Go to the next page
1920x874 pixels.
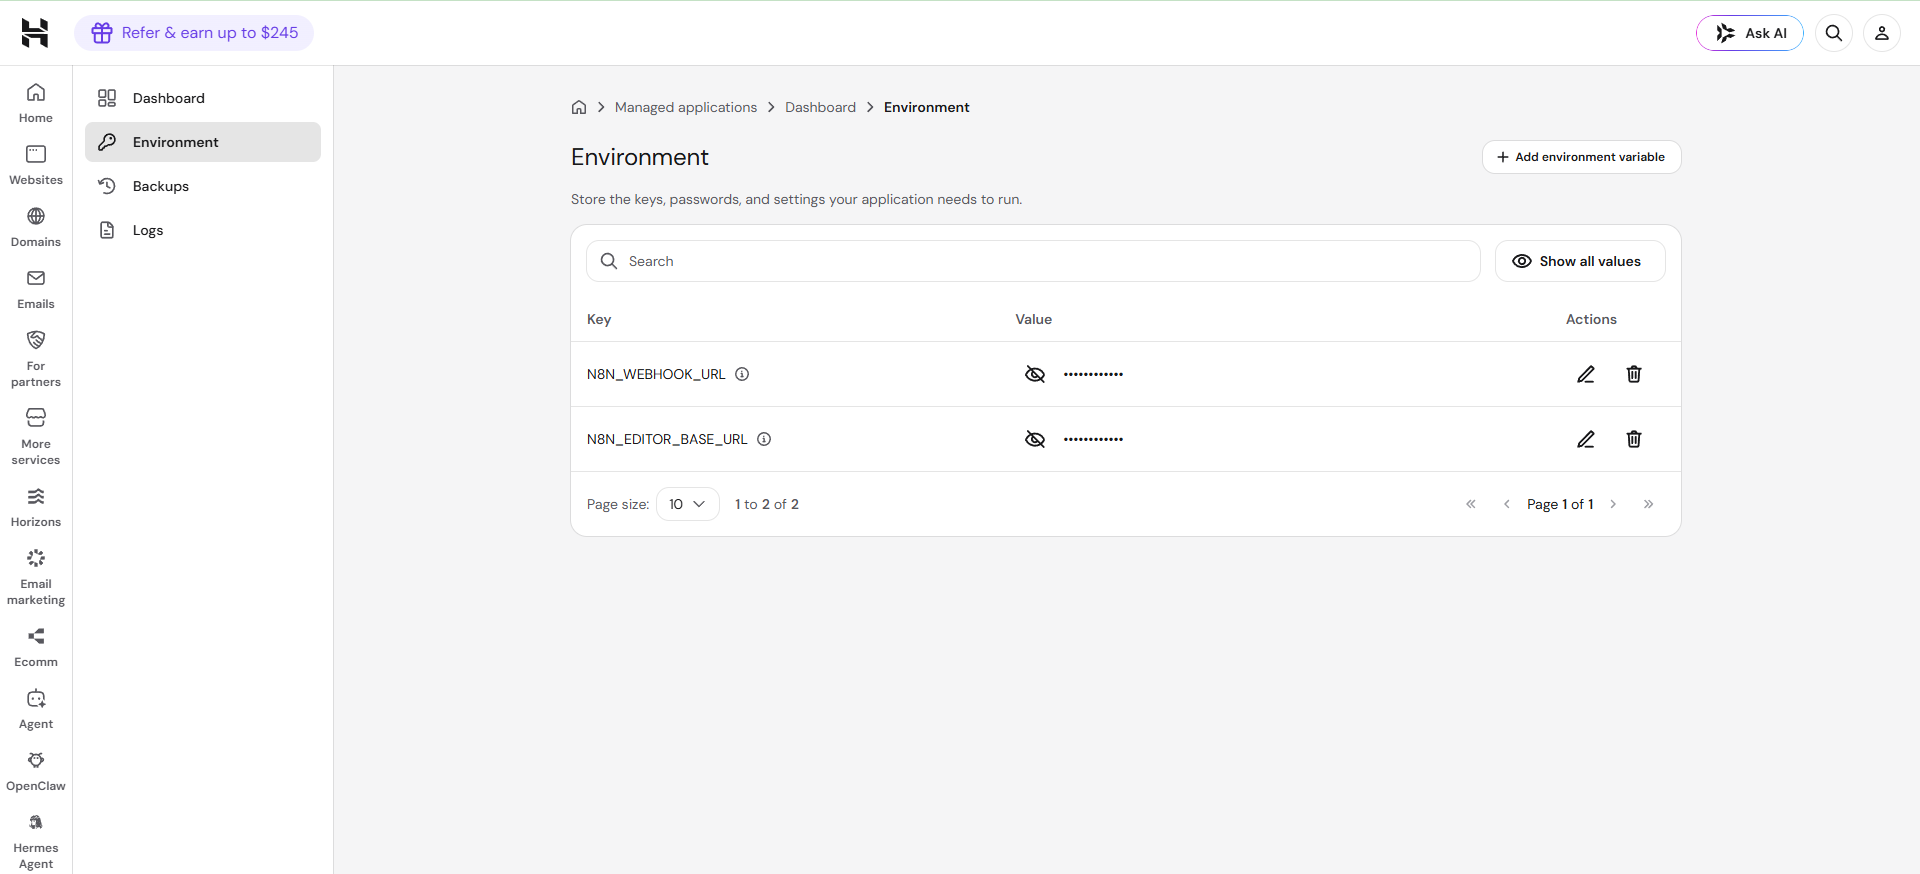coord(1613,504)
